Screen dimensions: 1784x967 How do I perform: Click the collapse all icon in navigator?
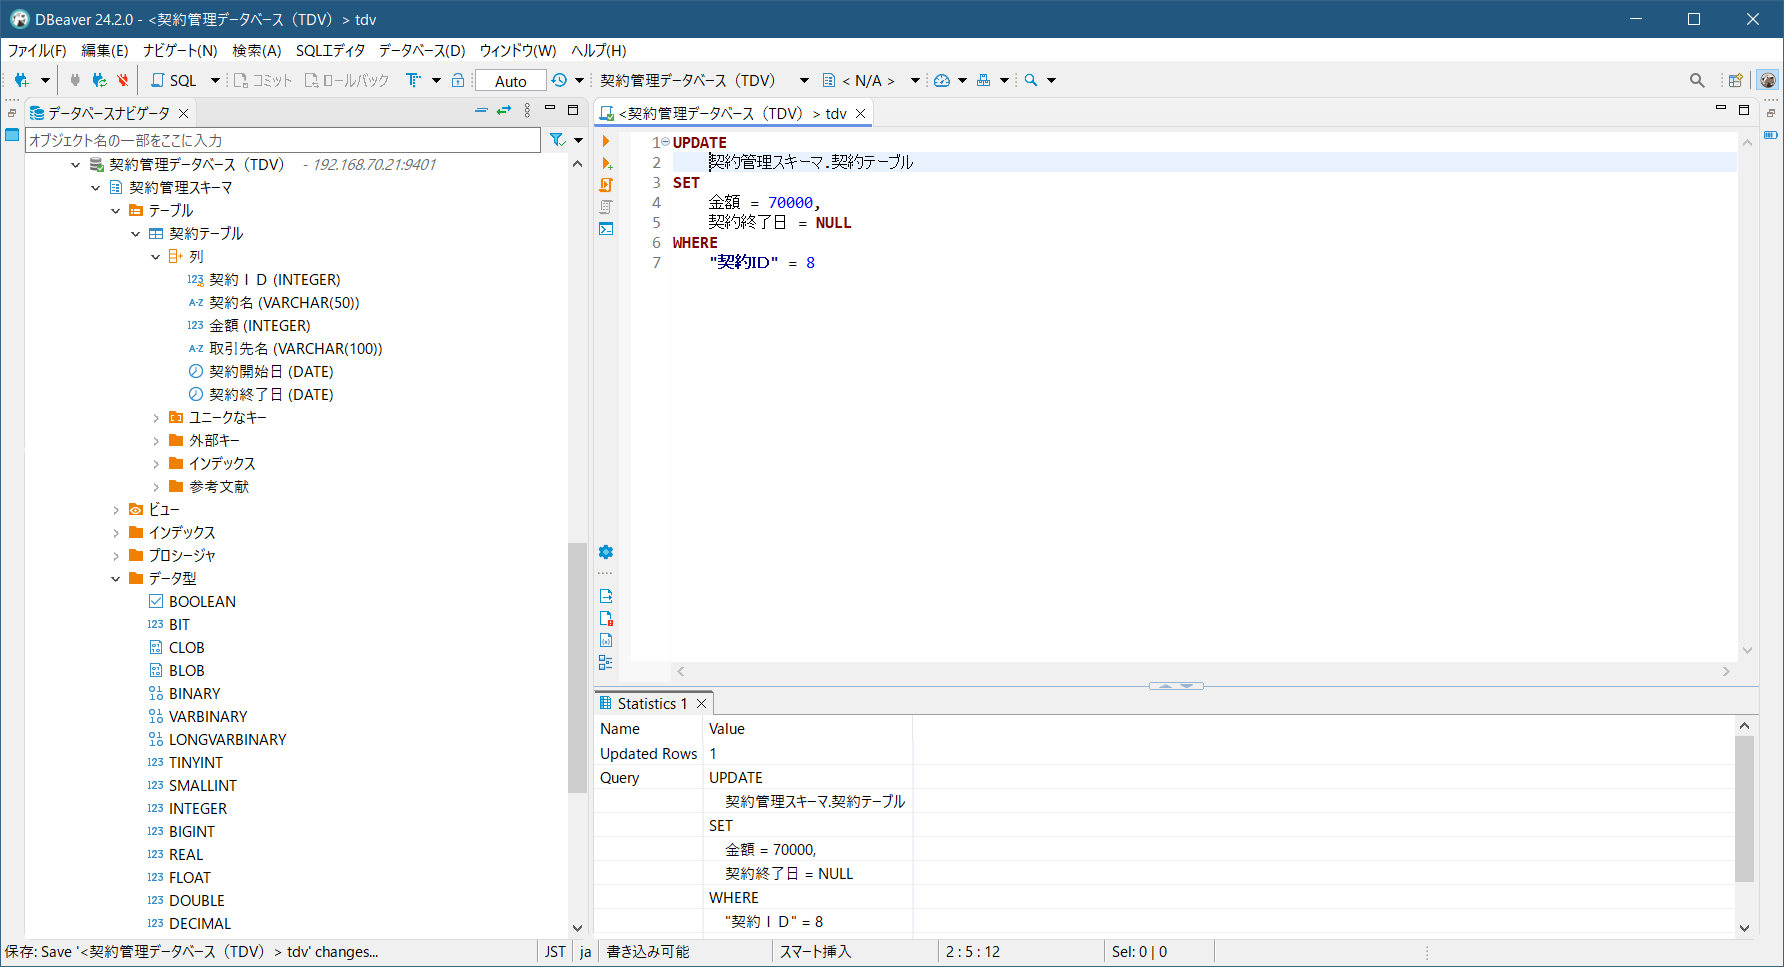point(481,110)
